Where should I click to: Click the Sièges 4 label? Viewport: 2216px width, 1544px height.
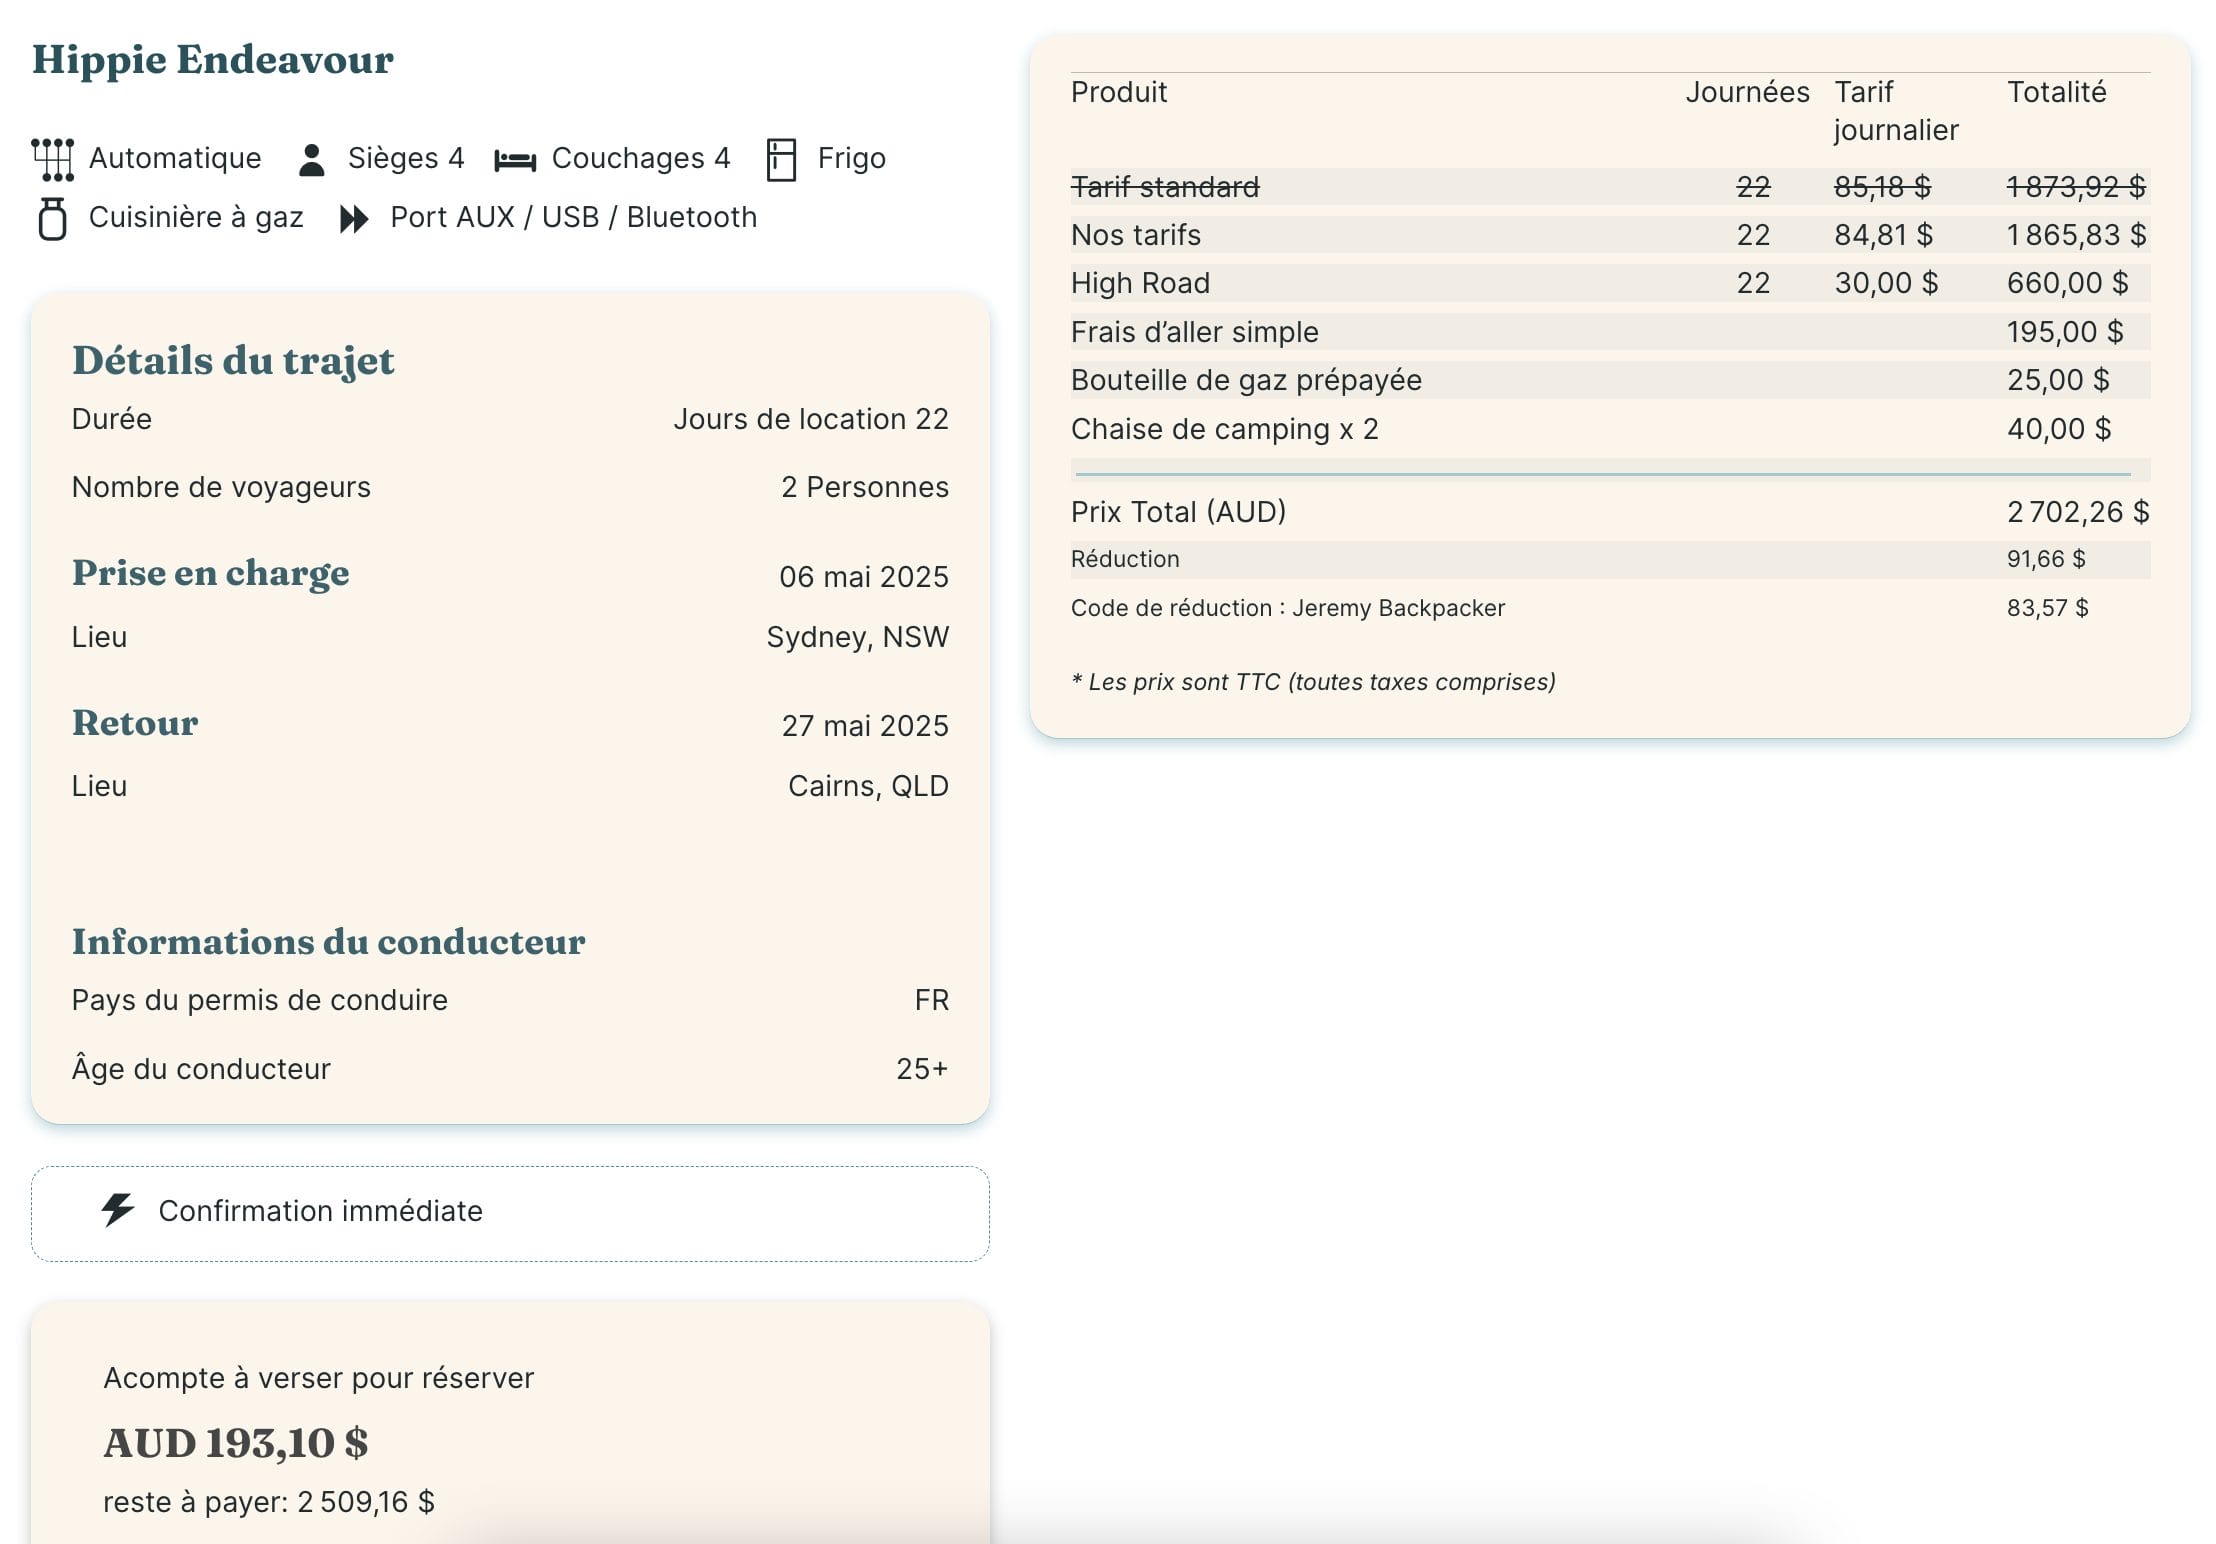pyautogui.click(x=406, y=158)
